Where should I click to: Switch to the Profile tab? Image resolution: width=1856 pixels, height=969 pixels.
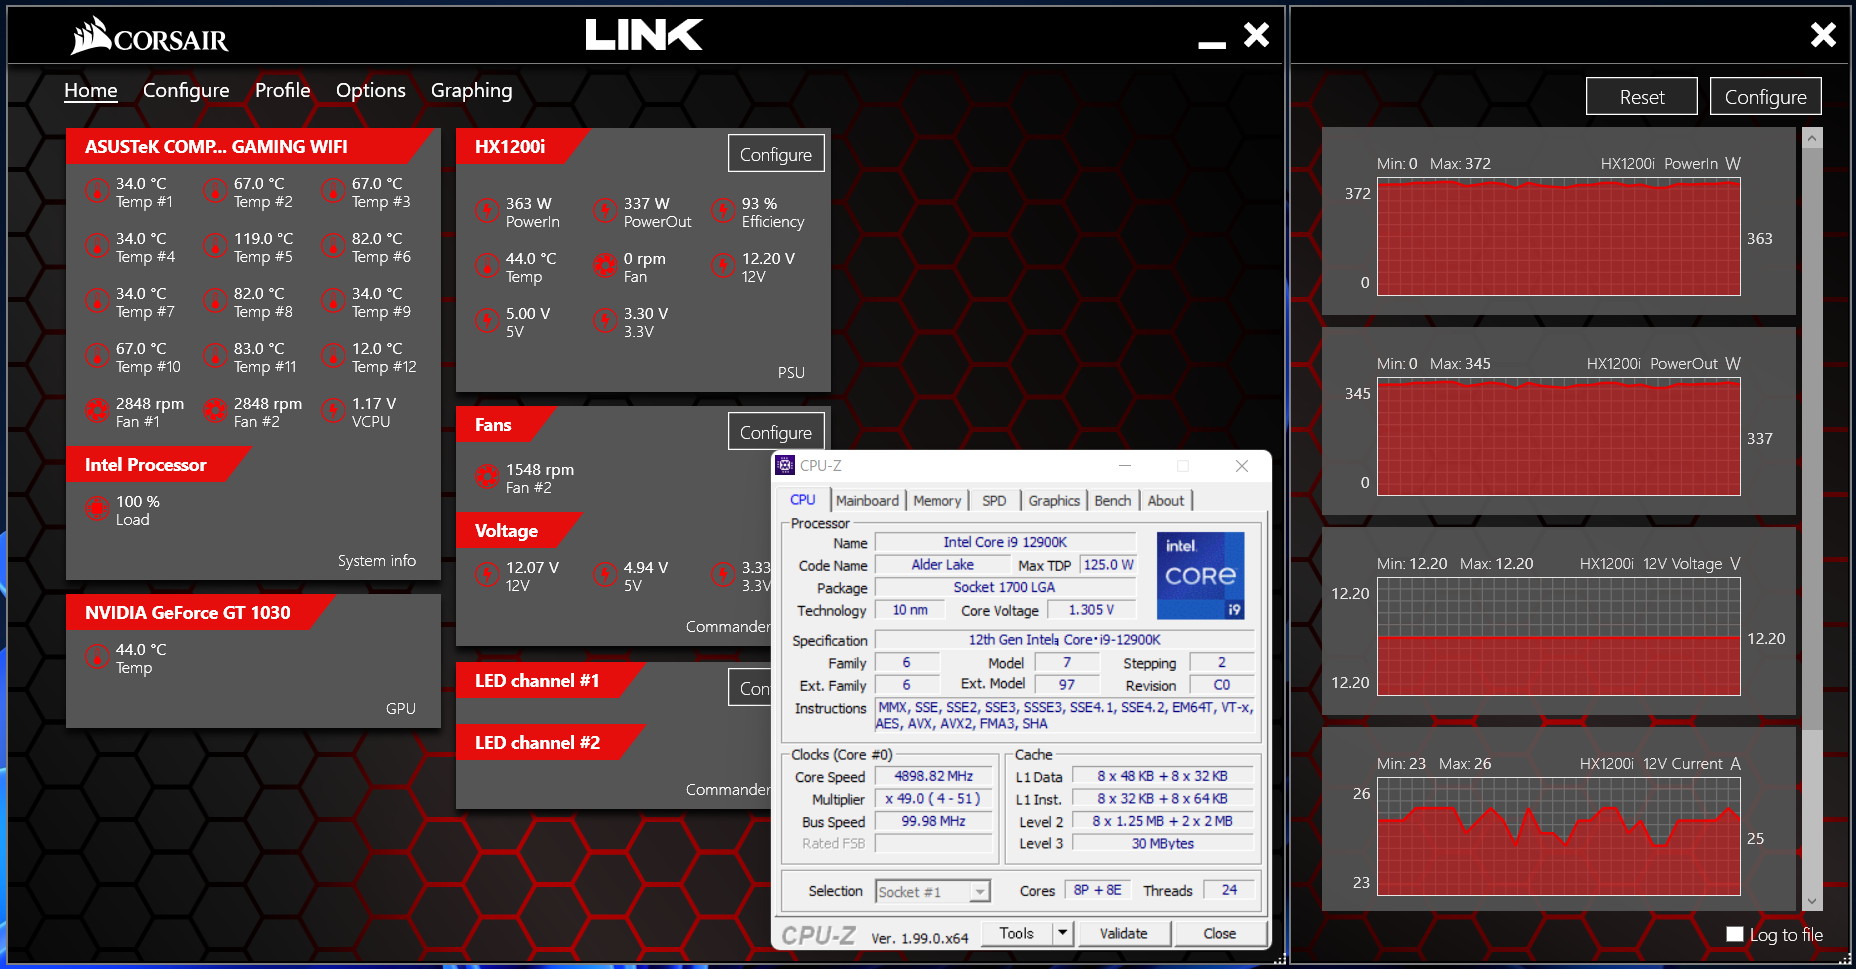(282, 90)
